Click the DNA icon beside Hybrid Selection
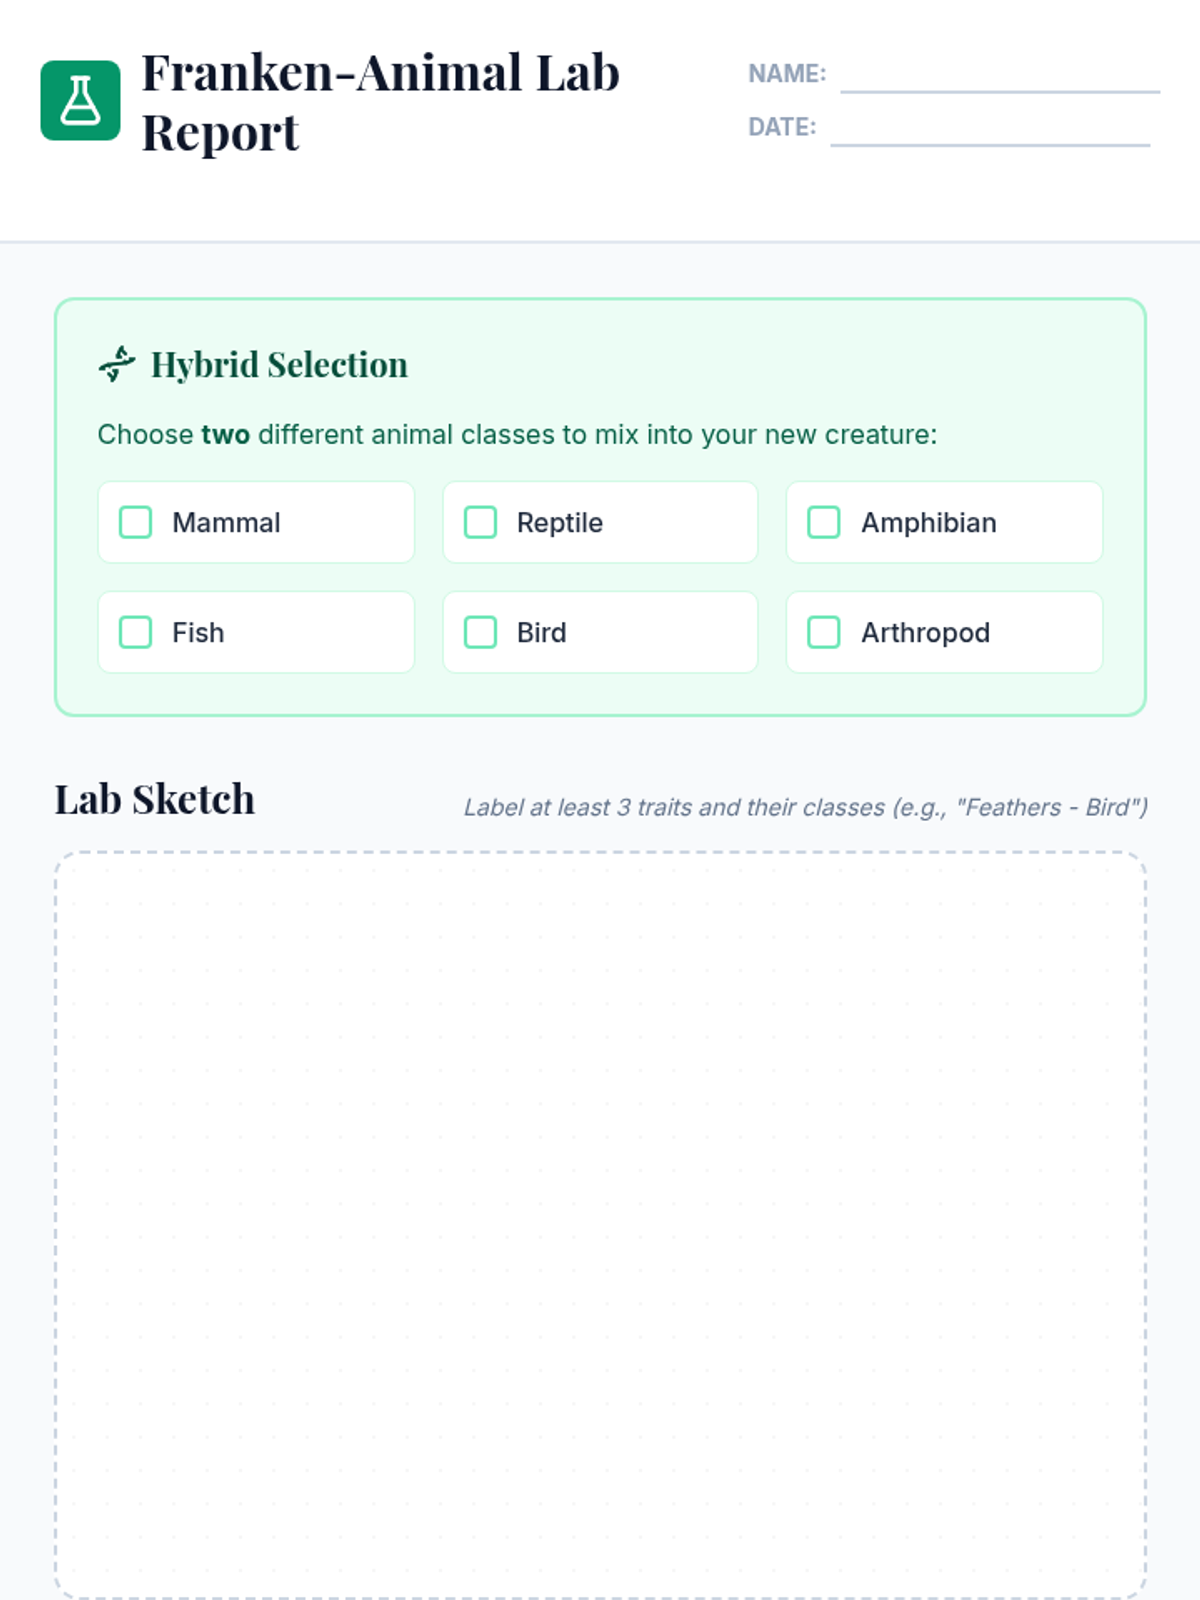 [x=117, y=364]
